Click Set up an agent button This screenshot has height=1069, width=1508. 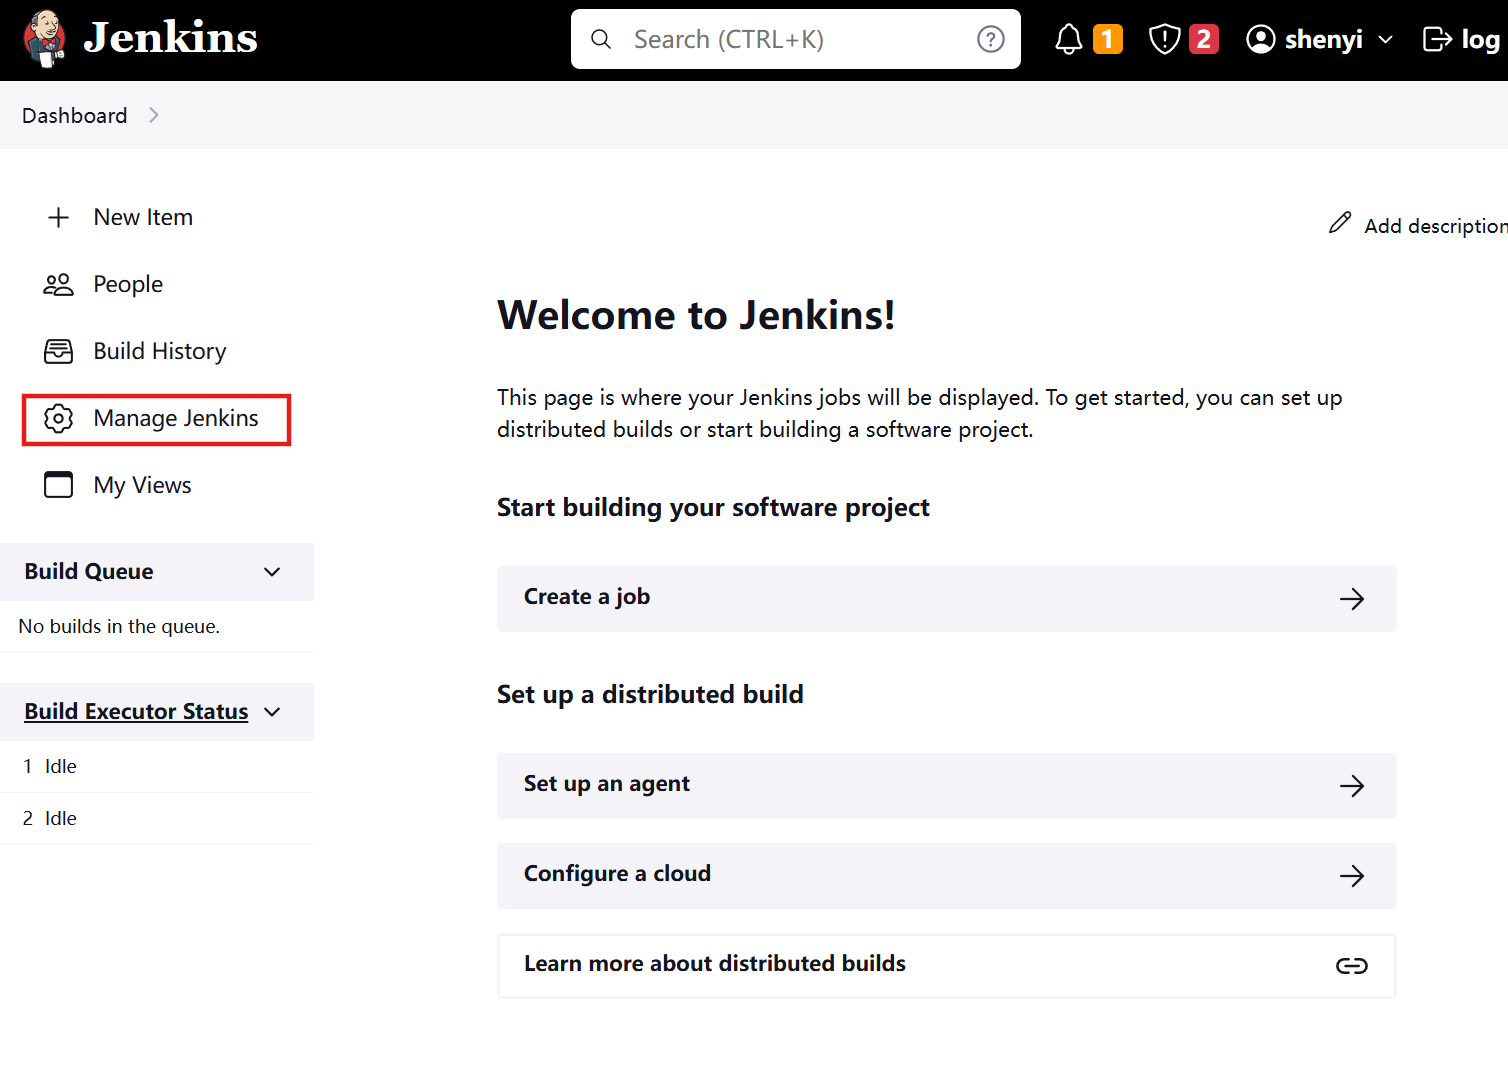[x=946, y=785]
